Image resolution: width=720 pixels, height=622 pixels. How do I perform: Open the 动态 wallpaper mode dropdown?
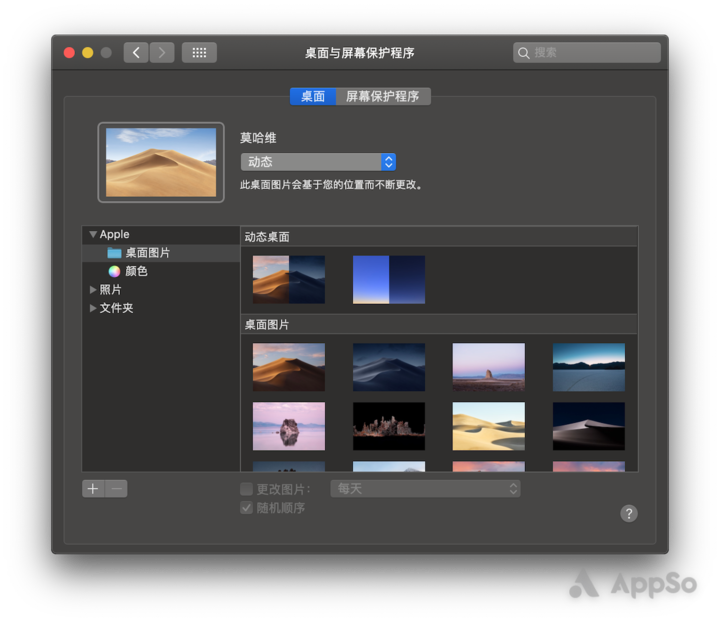tap(318, 162)
